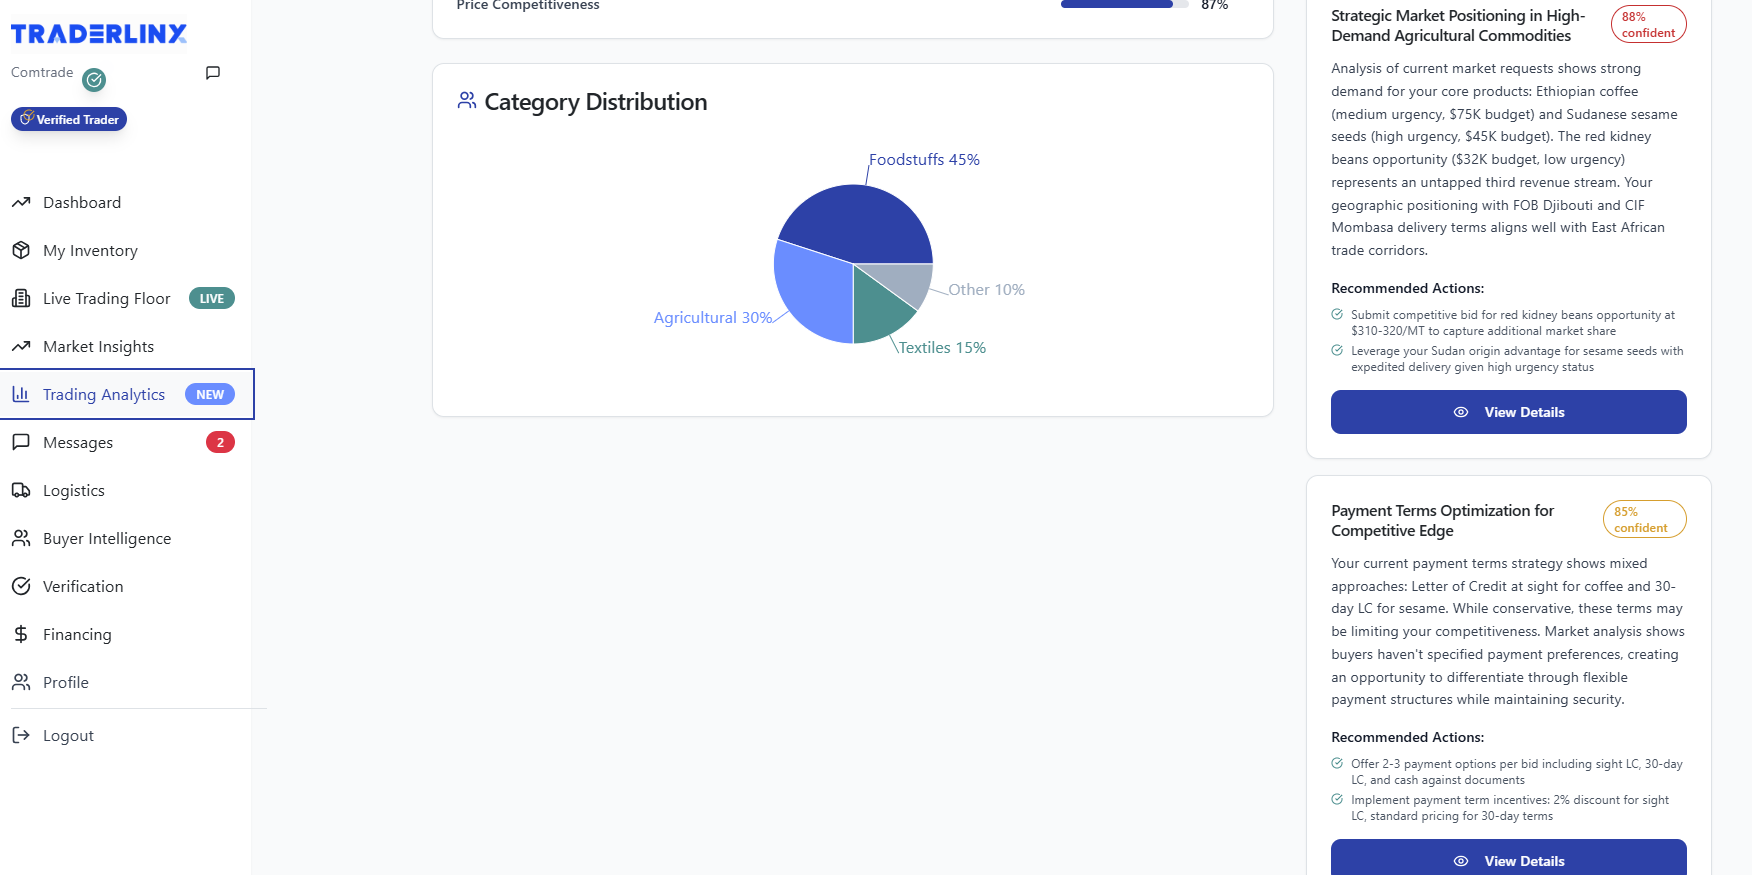Click the green verified checkmark beside Comtrade
1752x875 pixels.
(94, 80)
